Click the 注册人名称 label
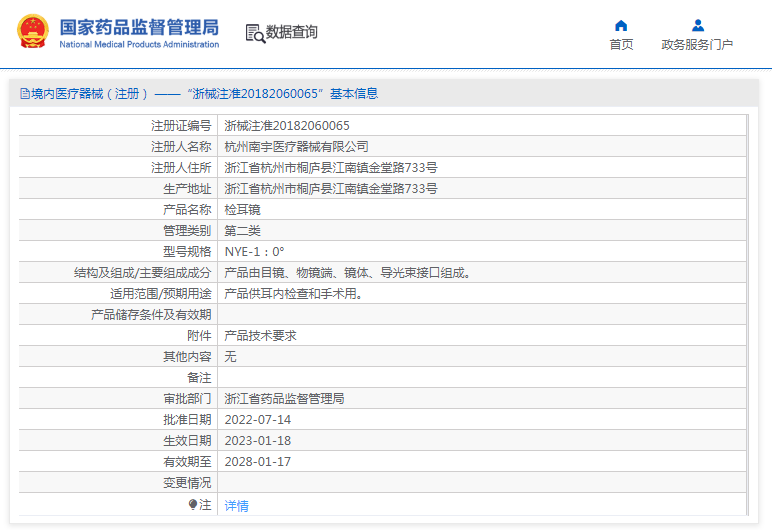The width and height of the screenshot is (772, 530). click(181, 147)
